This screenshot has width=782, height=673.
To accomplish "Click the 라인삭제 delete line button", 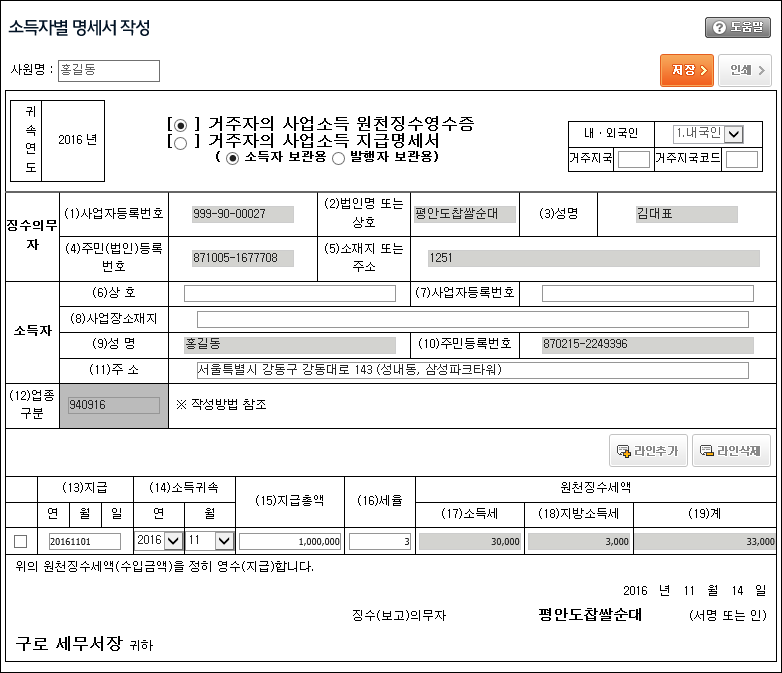I will click(x=731, y=450).
